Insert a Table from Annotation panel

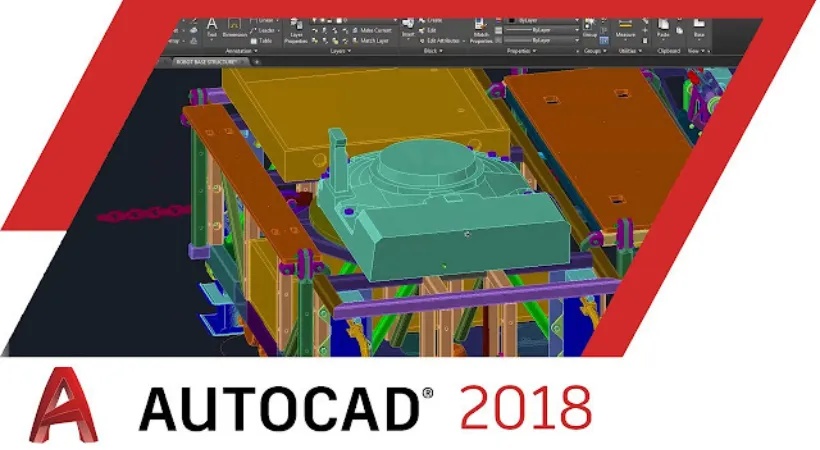pos(261,41)
